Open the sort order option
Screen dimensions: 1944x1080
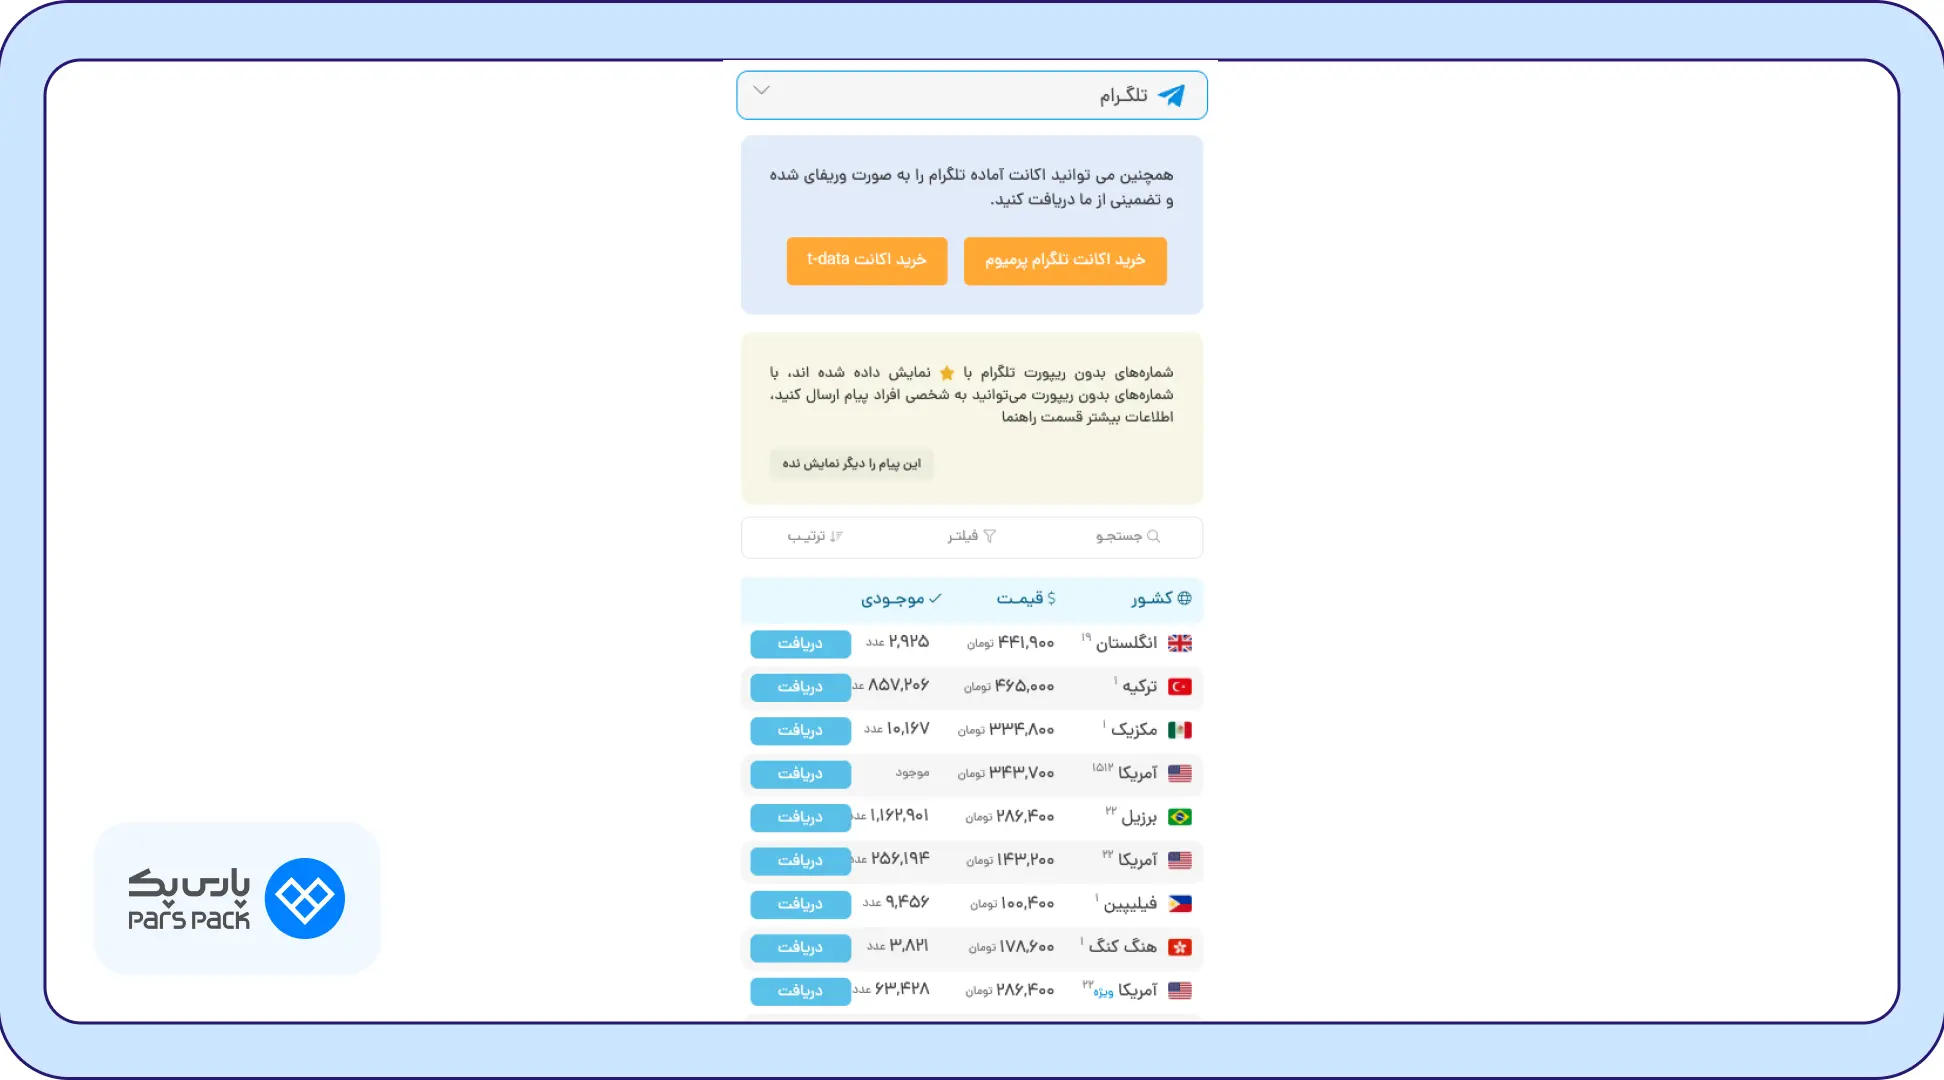click(x=815, y=536)
